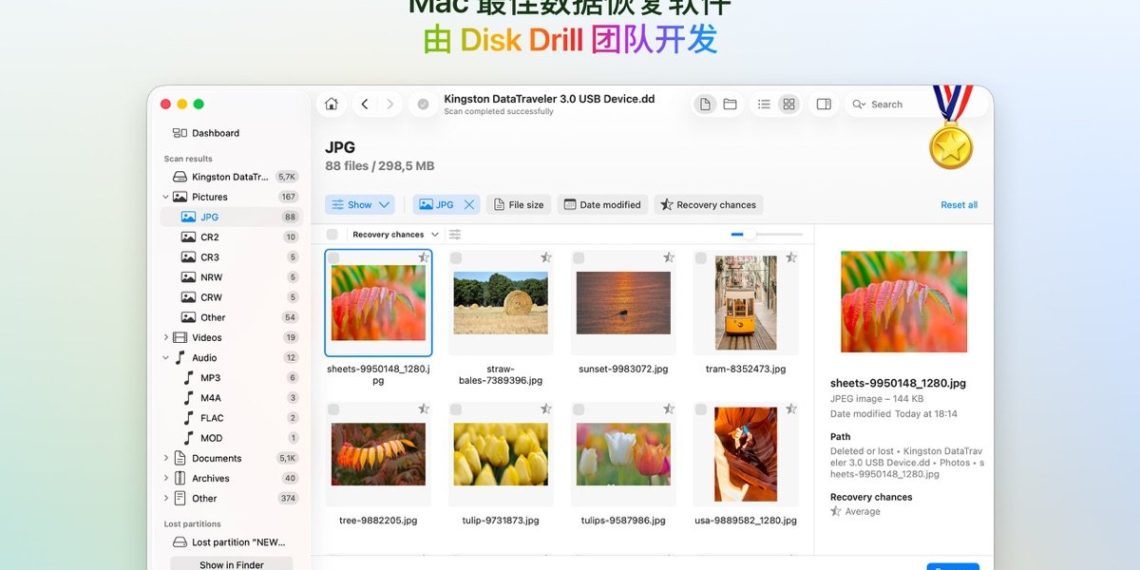Tick the select-all checkbox above thumbnails
This screenshot has height=570, width=1140.
(332, 234)
